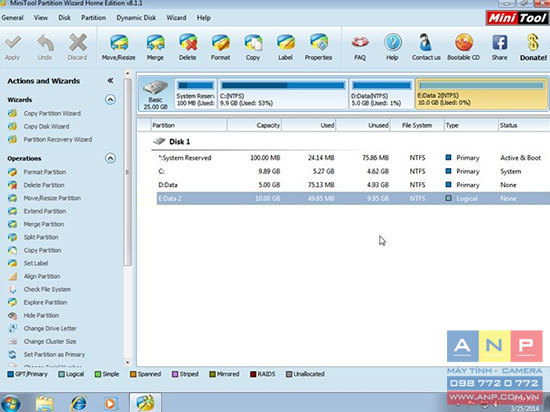Collapse the Operations section
This screenshot has width=550, height=412.
(x=110, y=158)
